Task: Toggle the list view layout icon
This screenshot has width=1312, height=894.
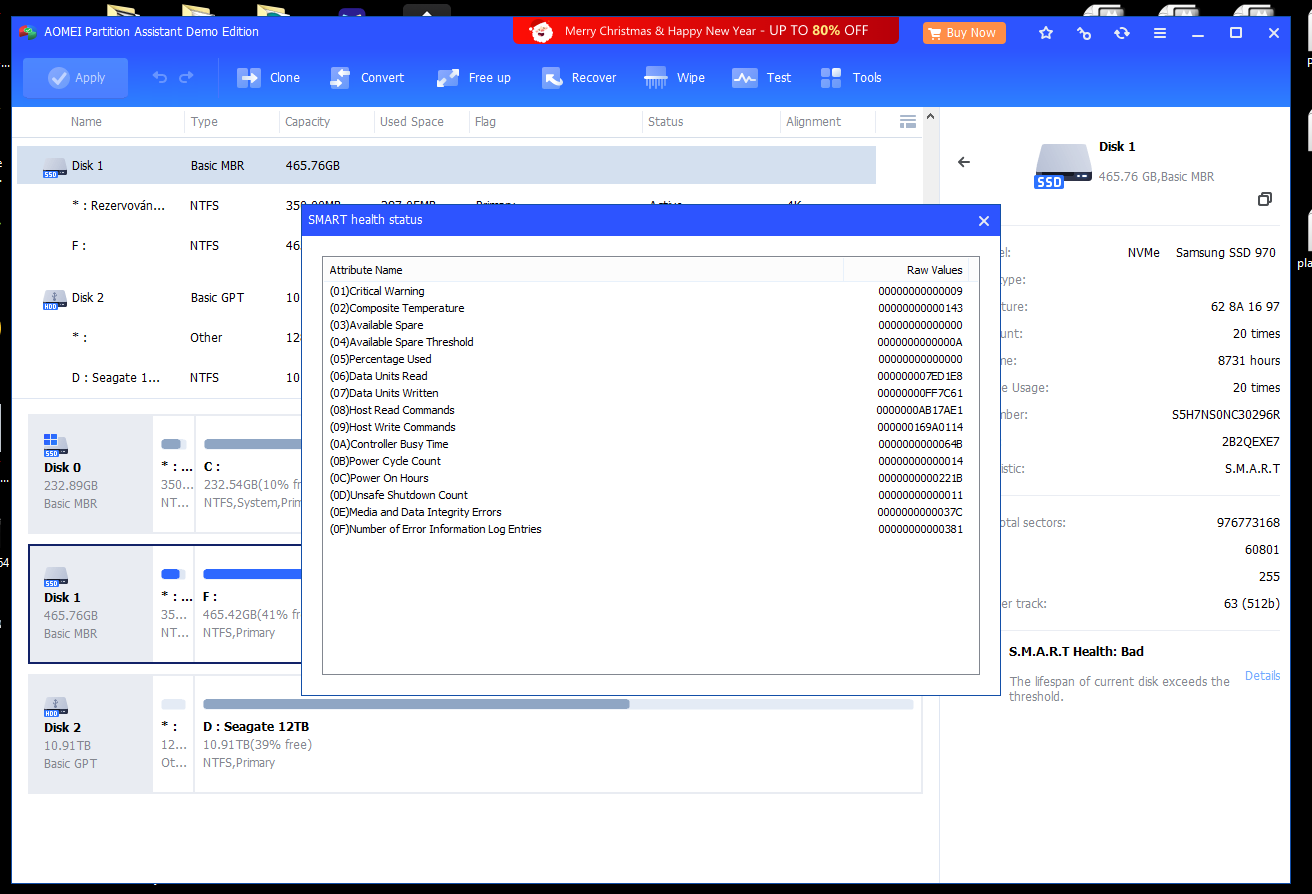Action: coord(908,122)
